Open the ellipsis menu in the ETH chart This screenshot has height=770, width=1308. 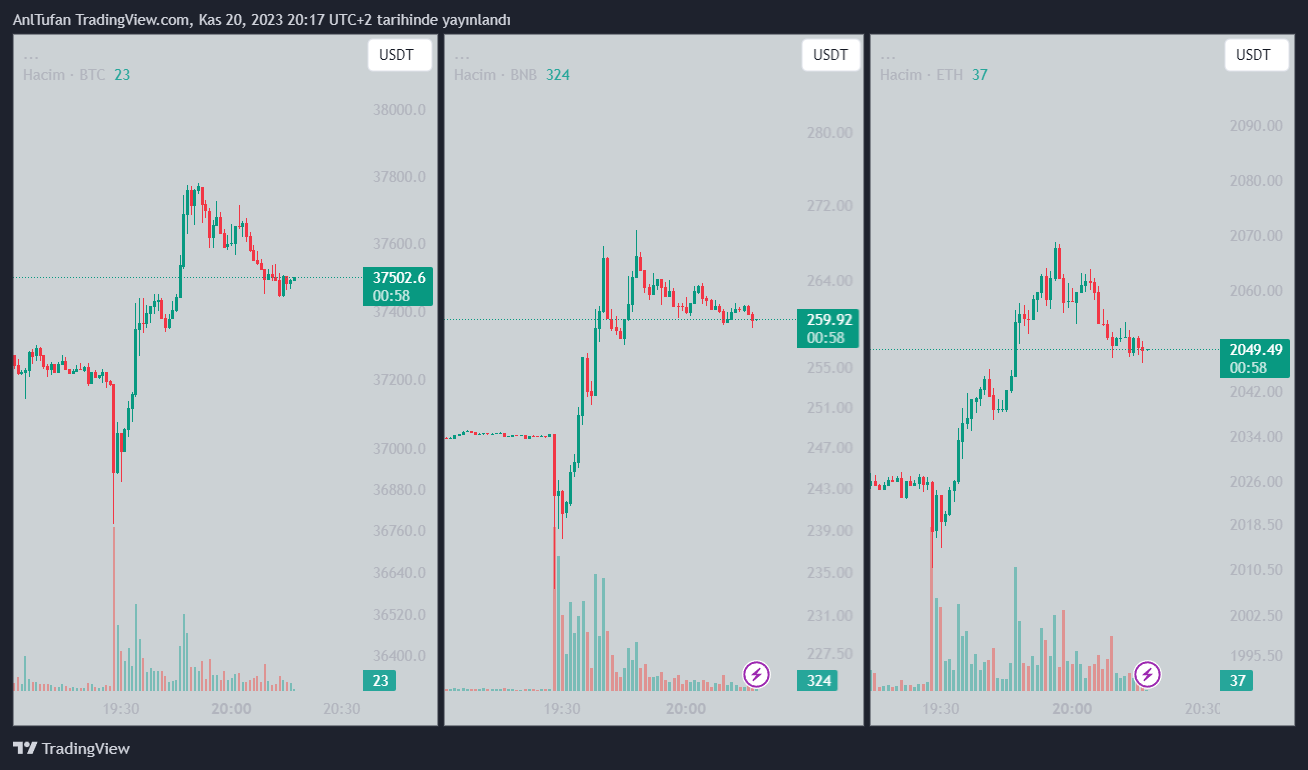(x=887, y=56)
